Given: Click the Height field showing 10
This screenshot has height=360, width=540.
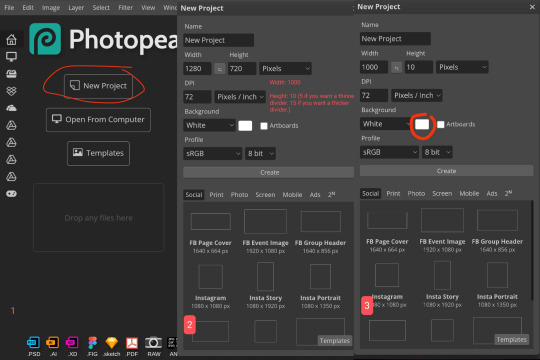Looking at the screenshot, I should (x=419, y=67).
